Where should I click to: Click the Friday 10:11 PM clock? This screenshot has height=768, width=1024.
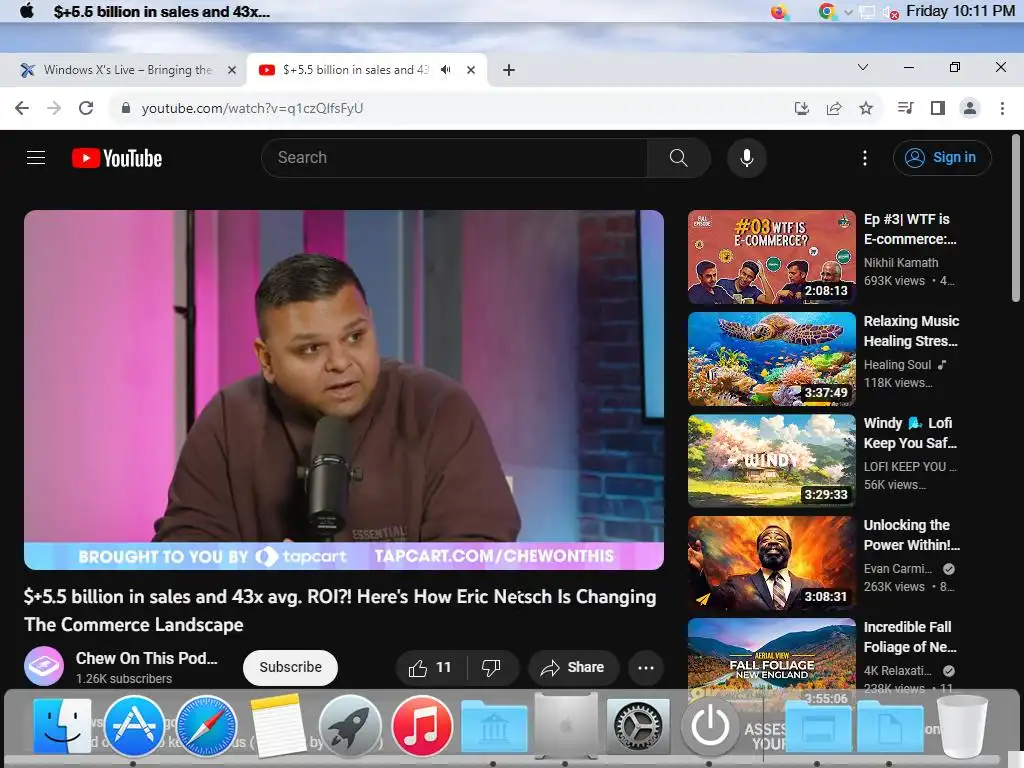[960, 11]
